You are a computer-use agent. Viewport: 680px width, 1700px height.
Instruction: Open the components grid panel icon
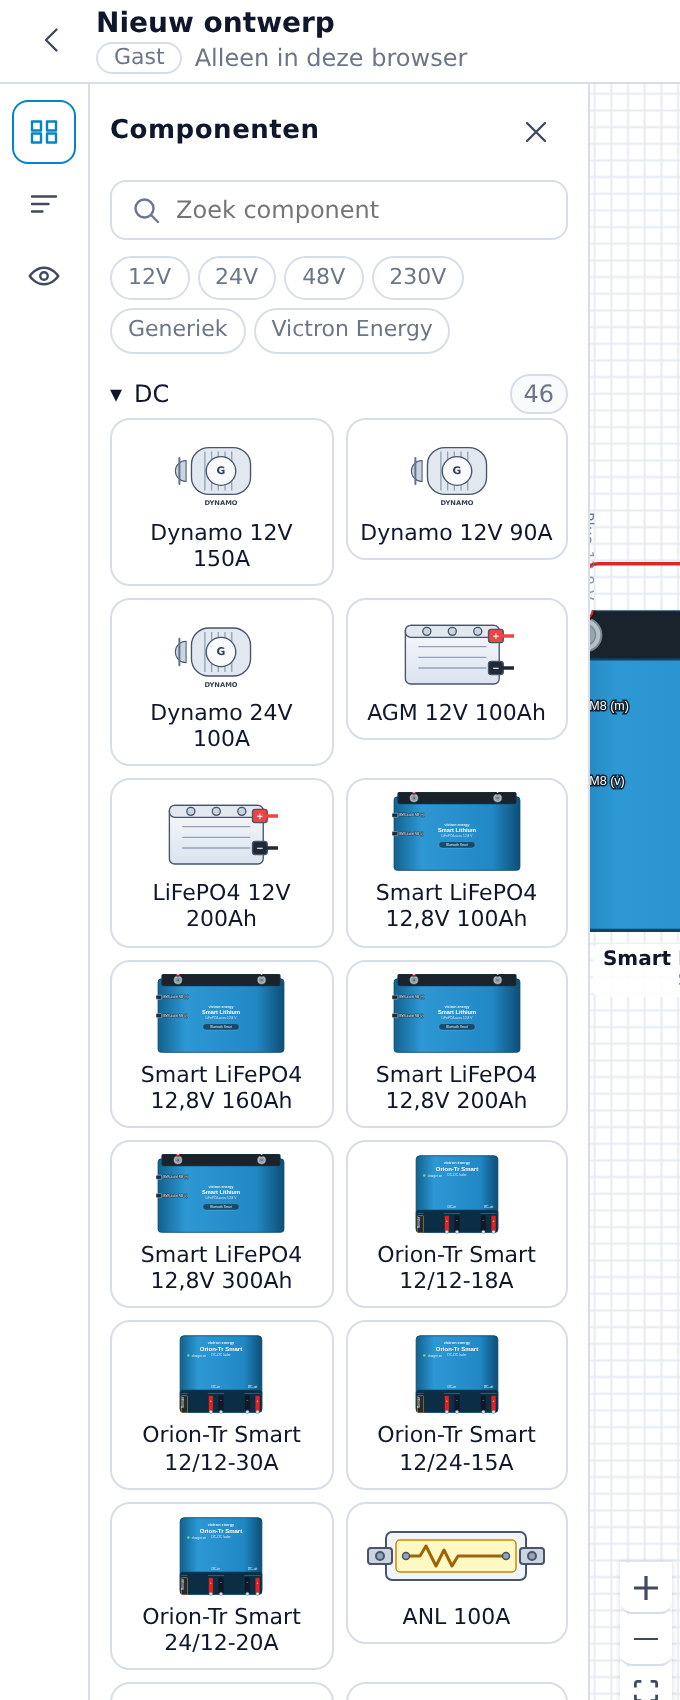44,132
